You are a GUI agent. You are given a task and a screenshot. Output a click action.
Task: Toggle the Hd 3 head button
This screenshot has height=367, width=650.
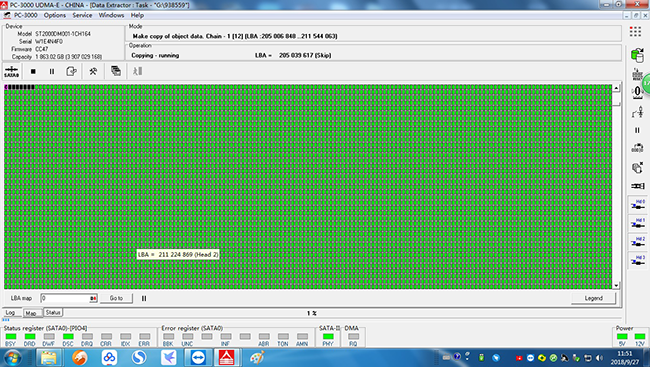click(638, 260)
